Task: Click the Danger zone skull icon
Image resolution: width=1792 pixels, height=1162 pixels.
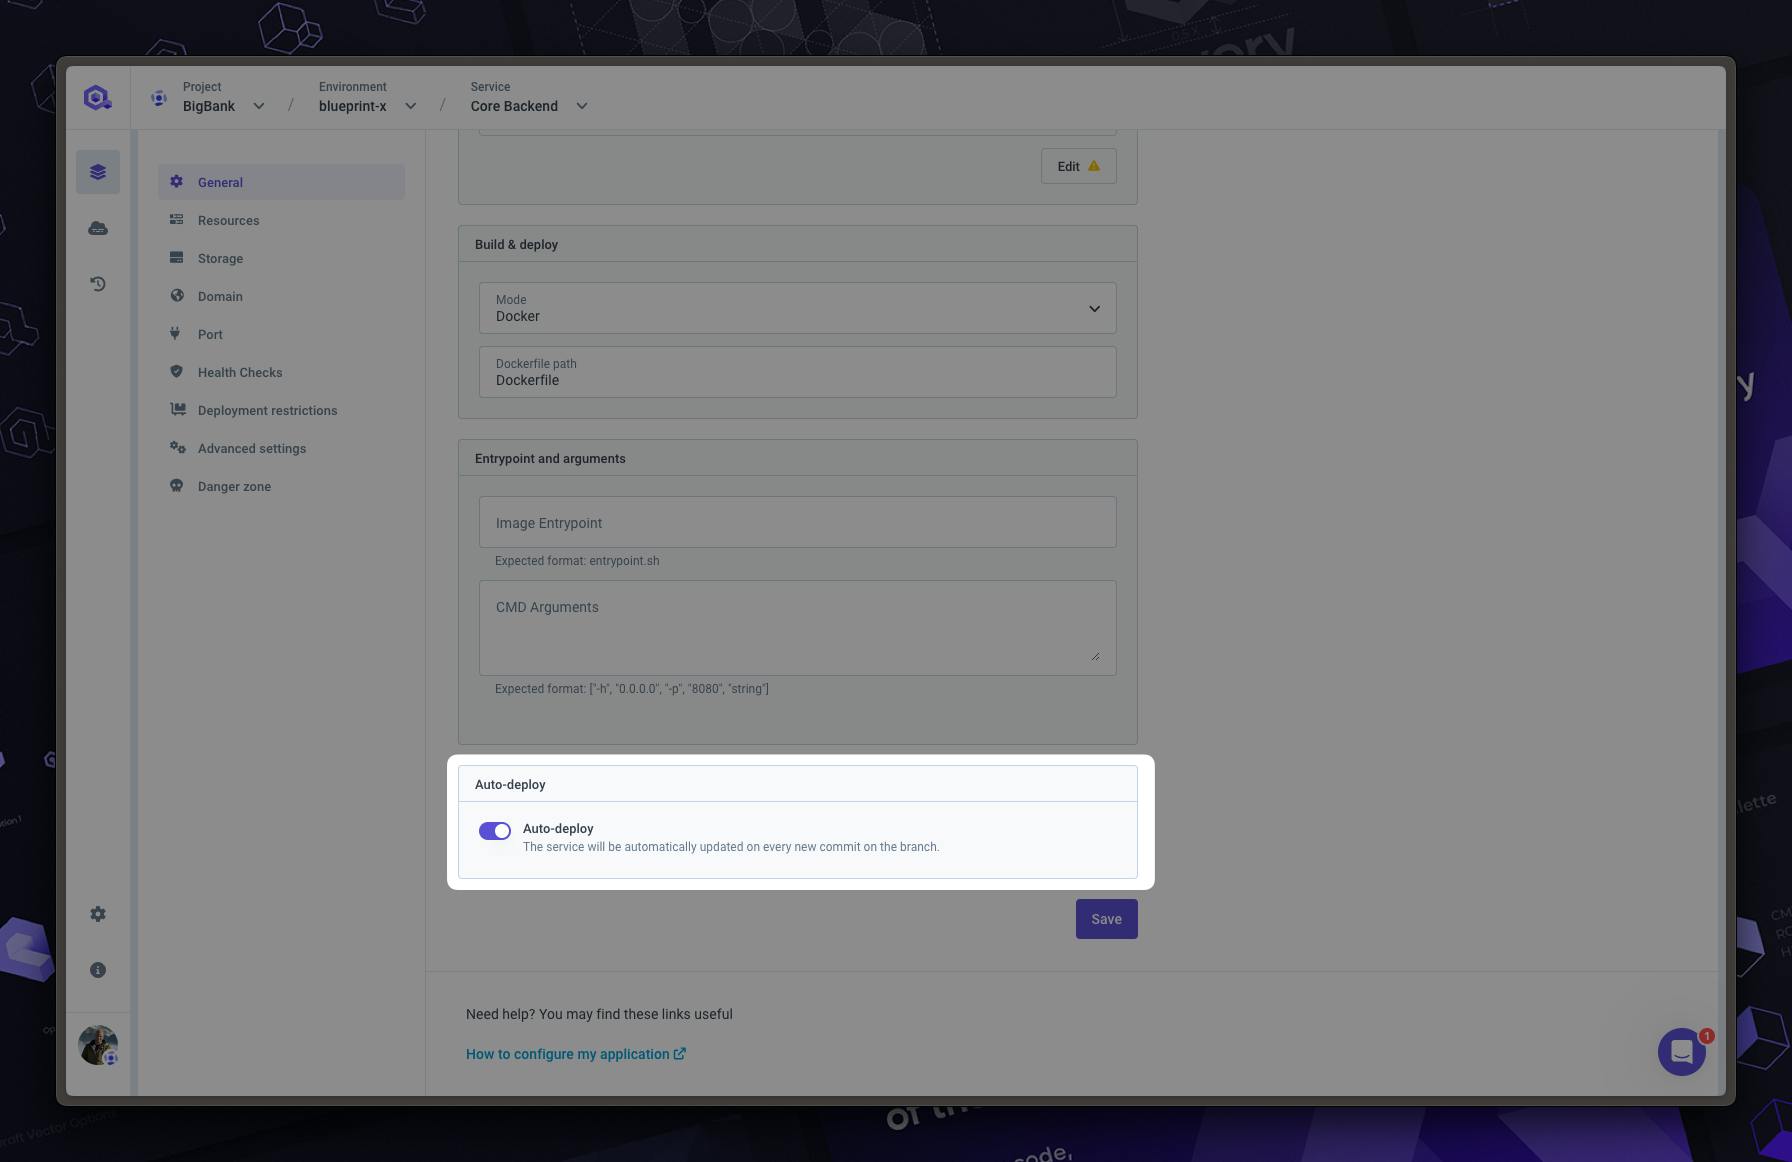Action: [x=177, y=485]
